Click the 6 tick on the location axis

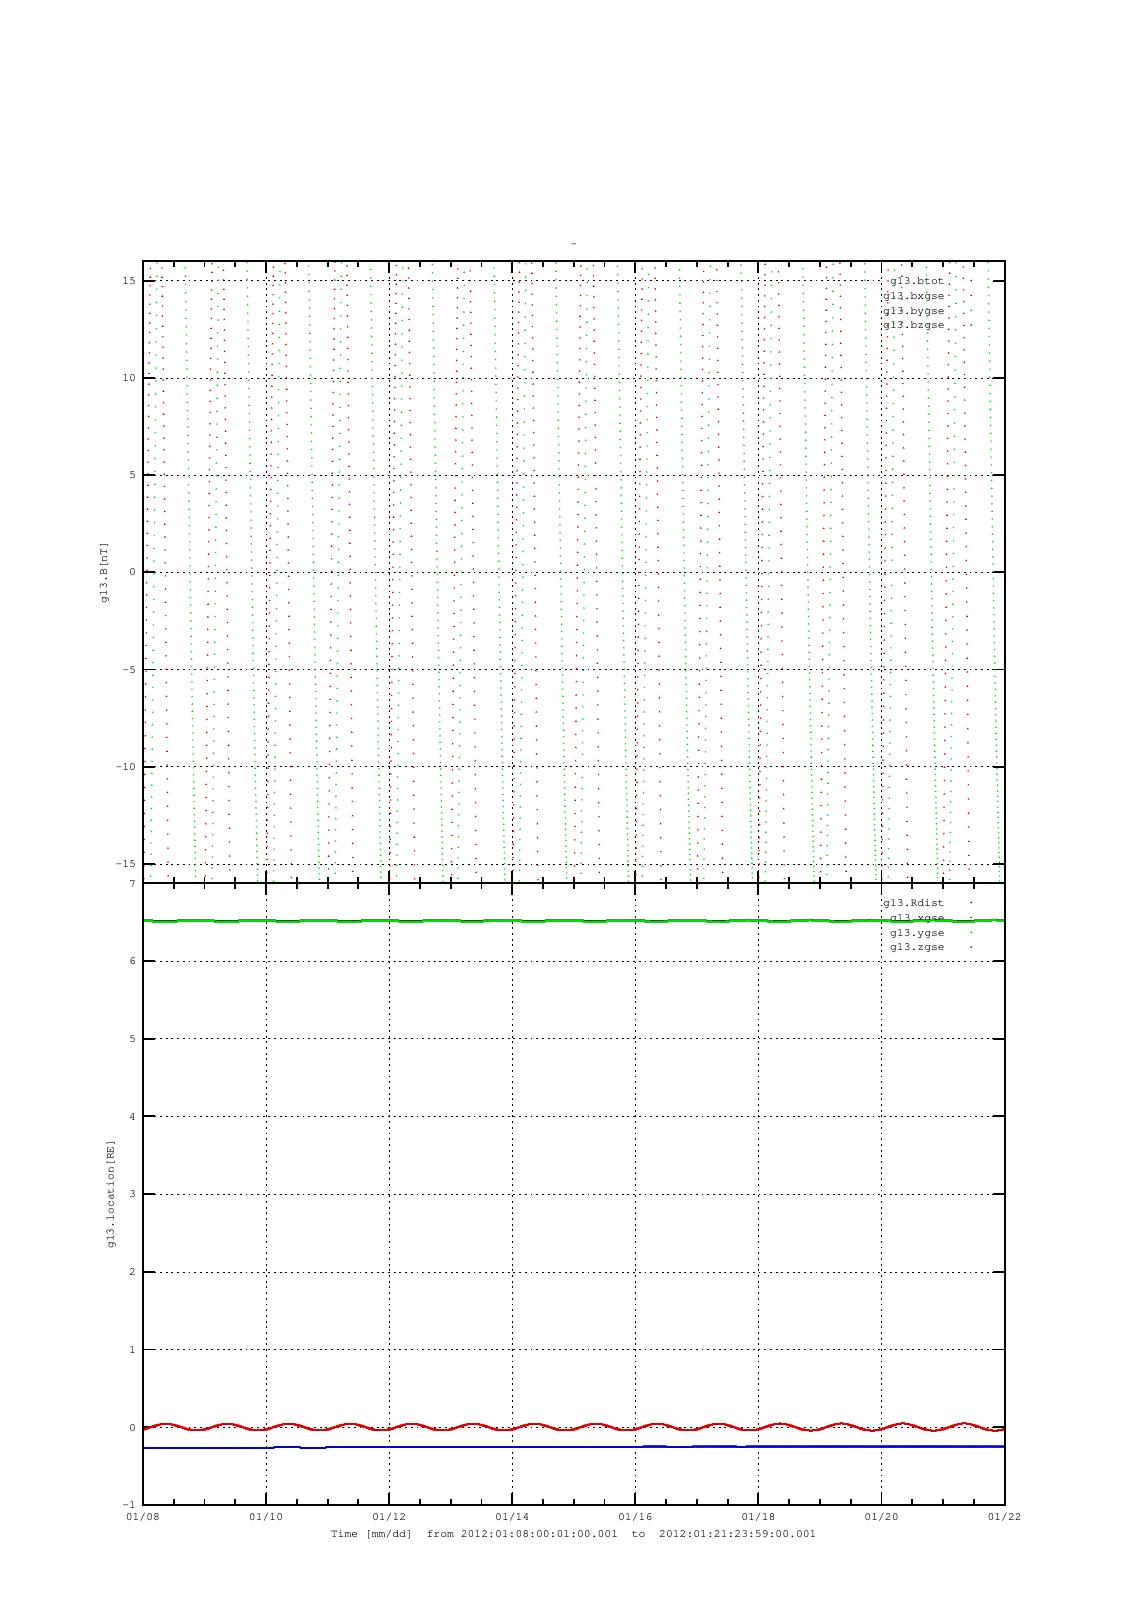point(132,962)
